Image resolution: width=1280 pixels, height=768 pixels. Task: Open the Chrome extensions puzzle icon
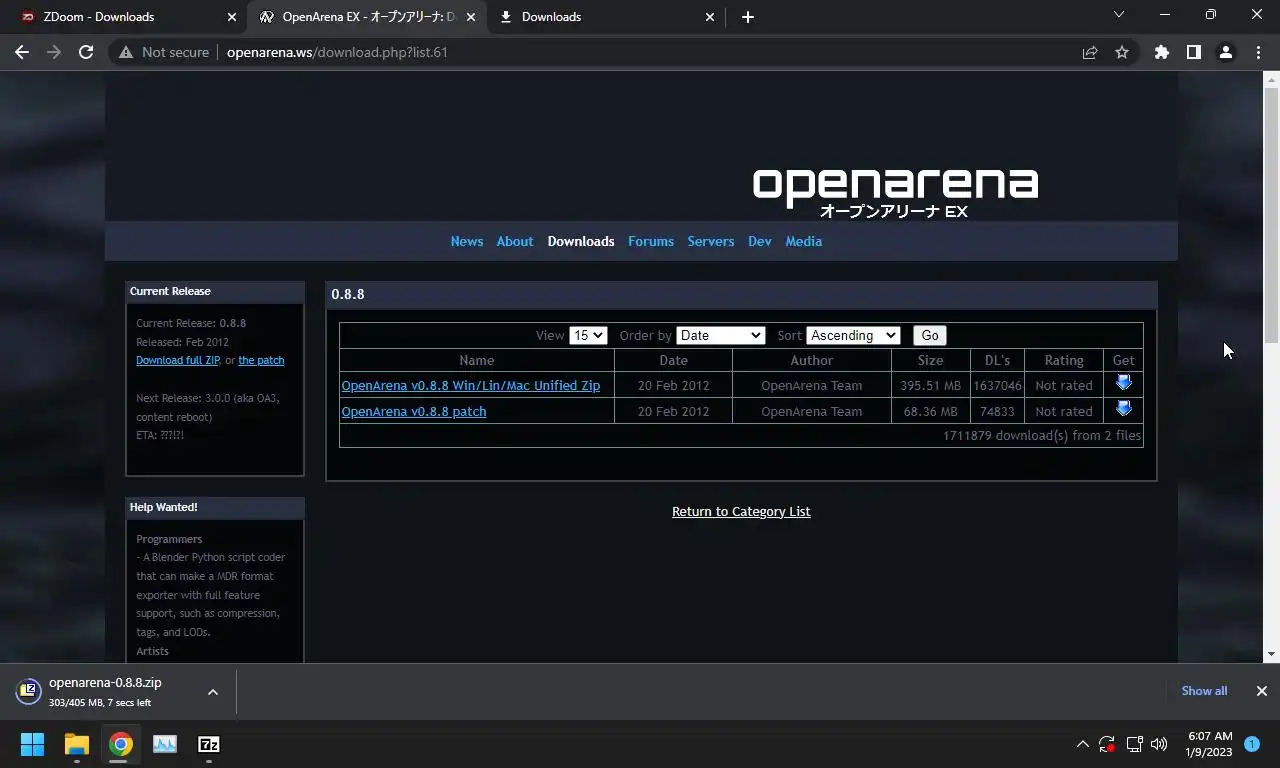coord(1161,52)
